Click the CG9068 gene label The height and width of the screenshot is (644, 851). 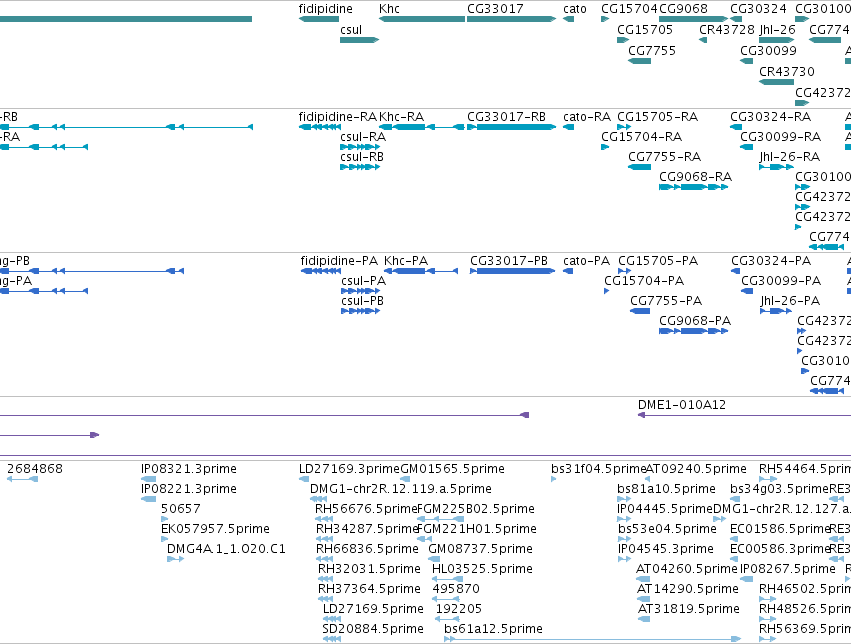click(683, 9)
